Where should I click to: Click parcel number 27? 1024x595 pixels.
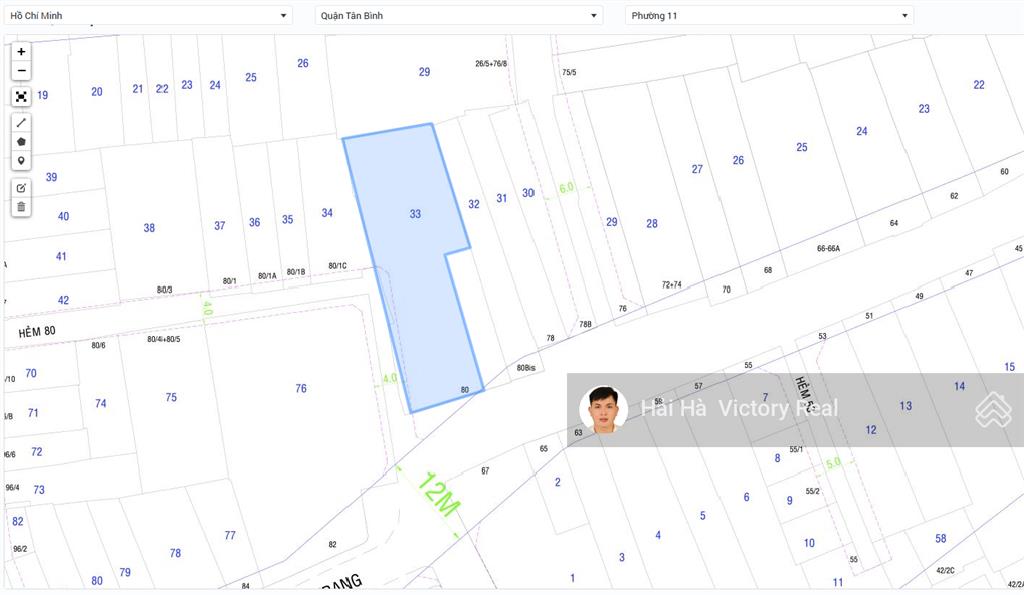click(697, 169)
